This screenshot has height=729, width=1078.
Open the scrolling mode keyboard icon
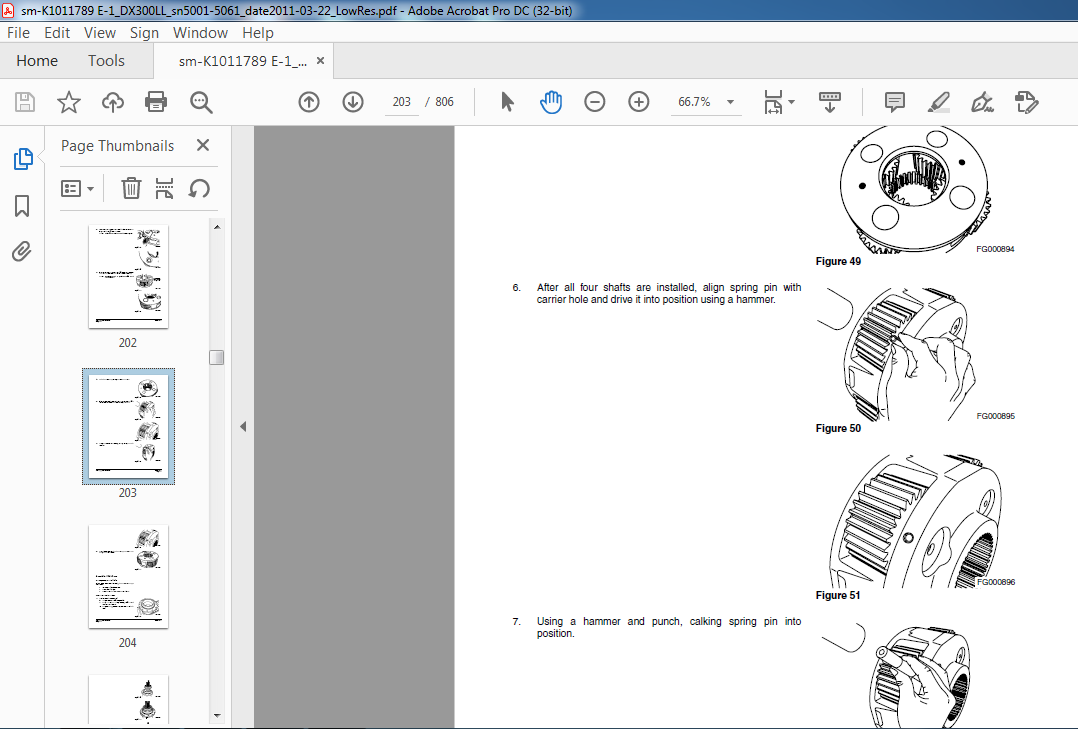pyautogui.click(x=830, y=102)
